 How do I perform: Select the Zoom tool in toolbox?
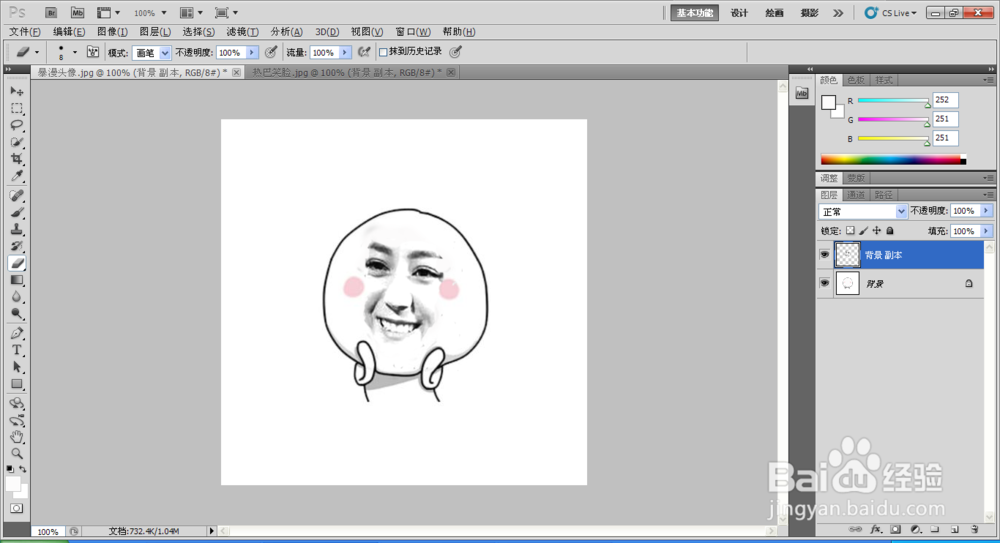tap(17, 453)
